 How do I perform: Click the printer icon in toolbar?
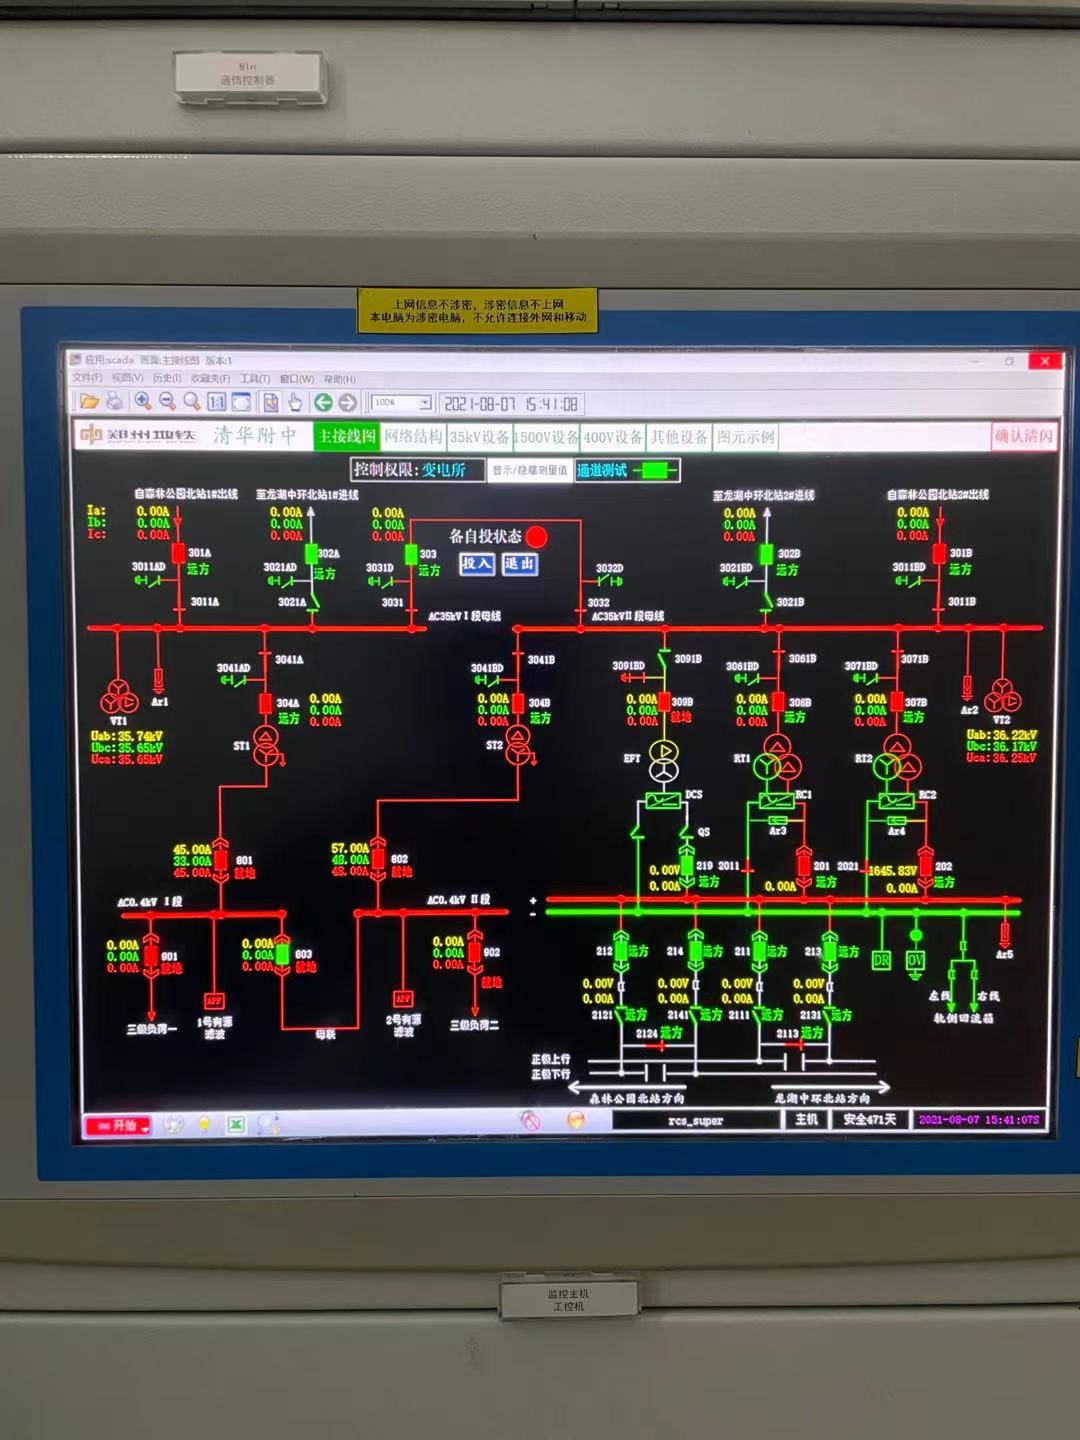point(115,402)
